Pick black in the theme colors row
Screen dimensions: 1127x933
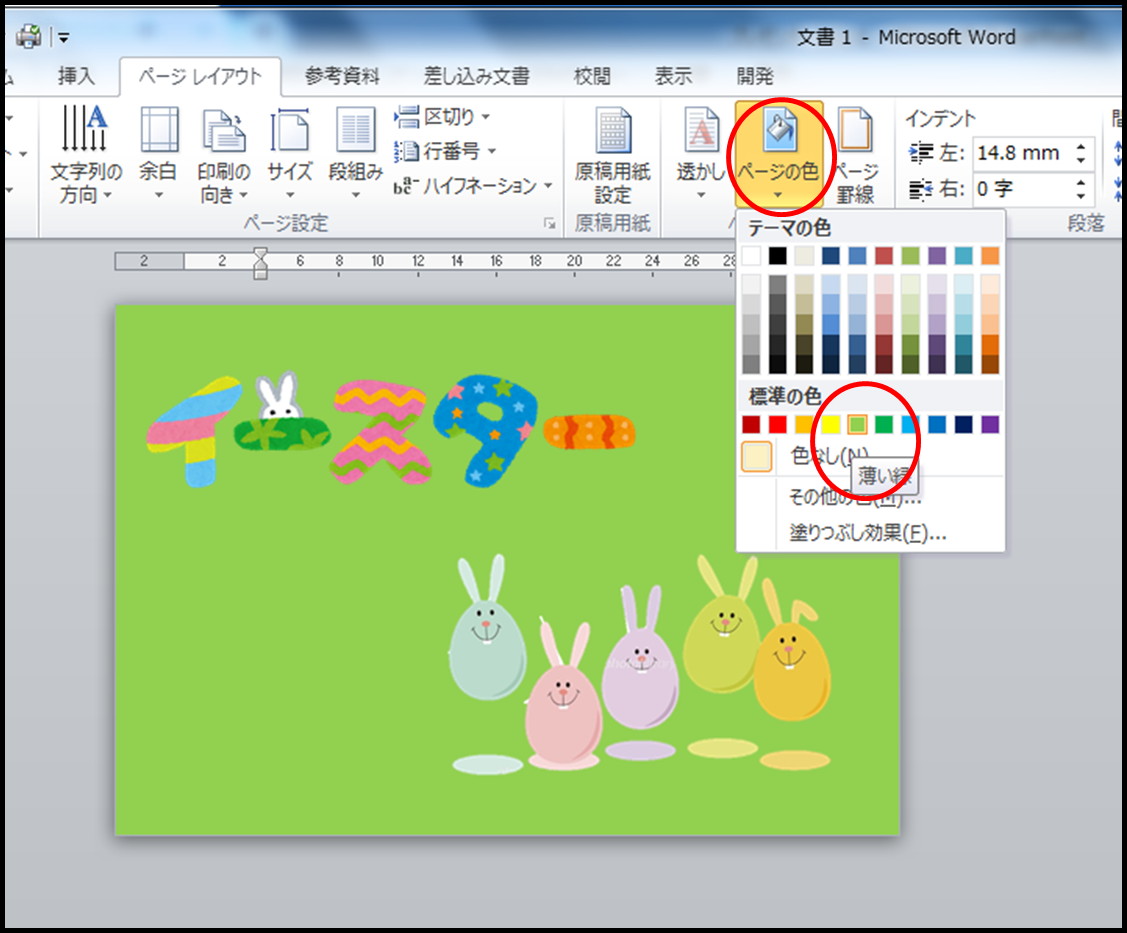pyautogui.click(x=778, y=256)
